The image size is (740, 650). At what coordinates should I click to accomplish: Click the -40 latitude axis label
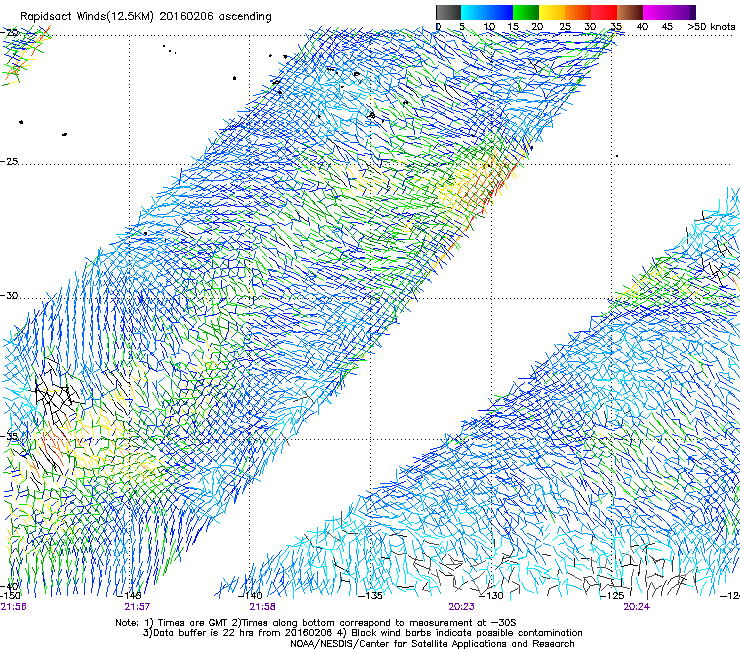pyautogui.click(x=9, y=587)
